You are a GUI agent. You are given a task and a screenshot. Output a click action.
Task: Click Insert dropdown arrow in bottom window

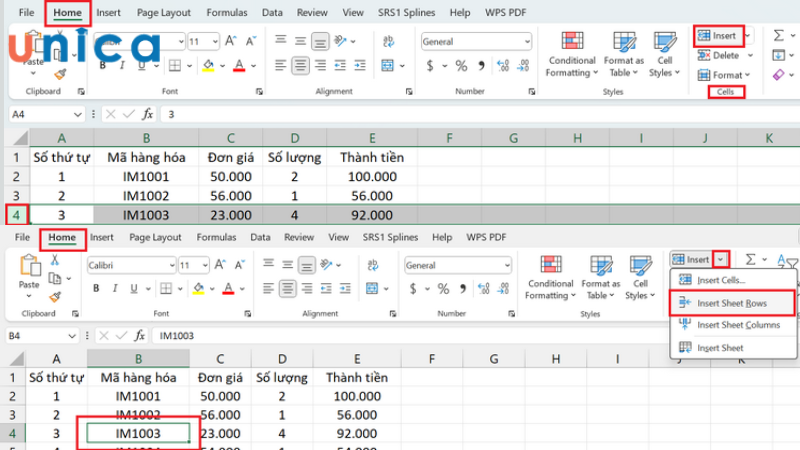[720, 259]
